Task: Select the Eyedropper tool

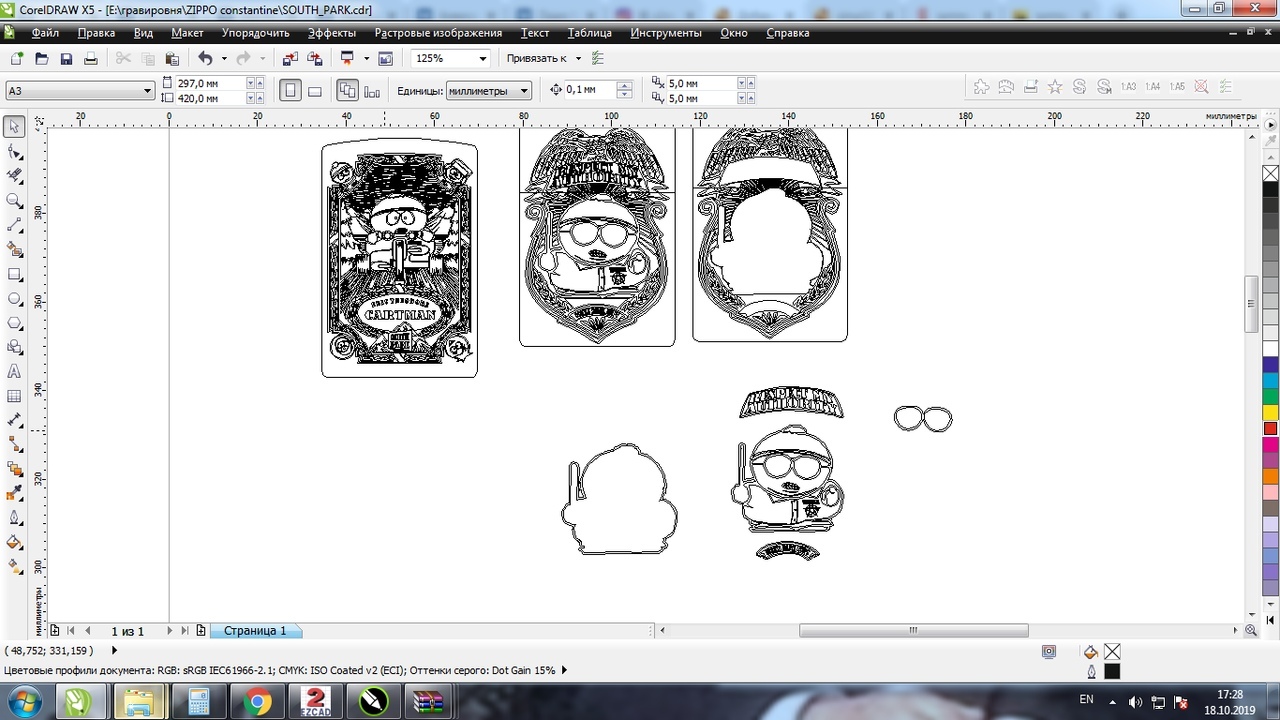Action: point(14,493)
